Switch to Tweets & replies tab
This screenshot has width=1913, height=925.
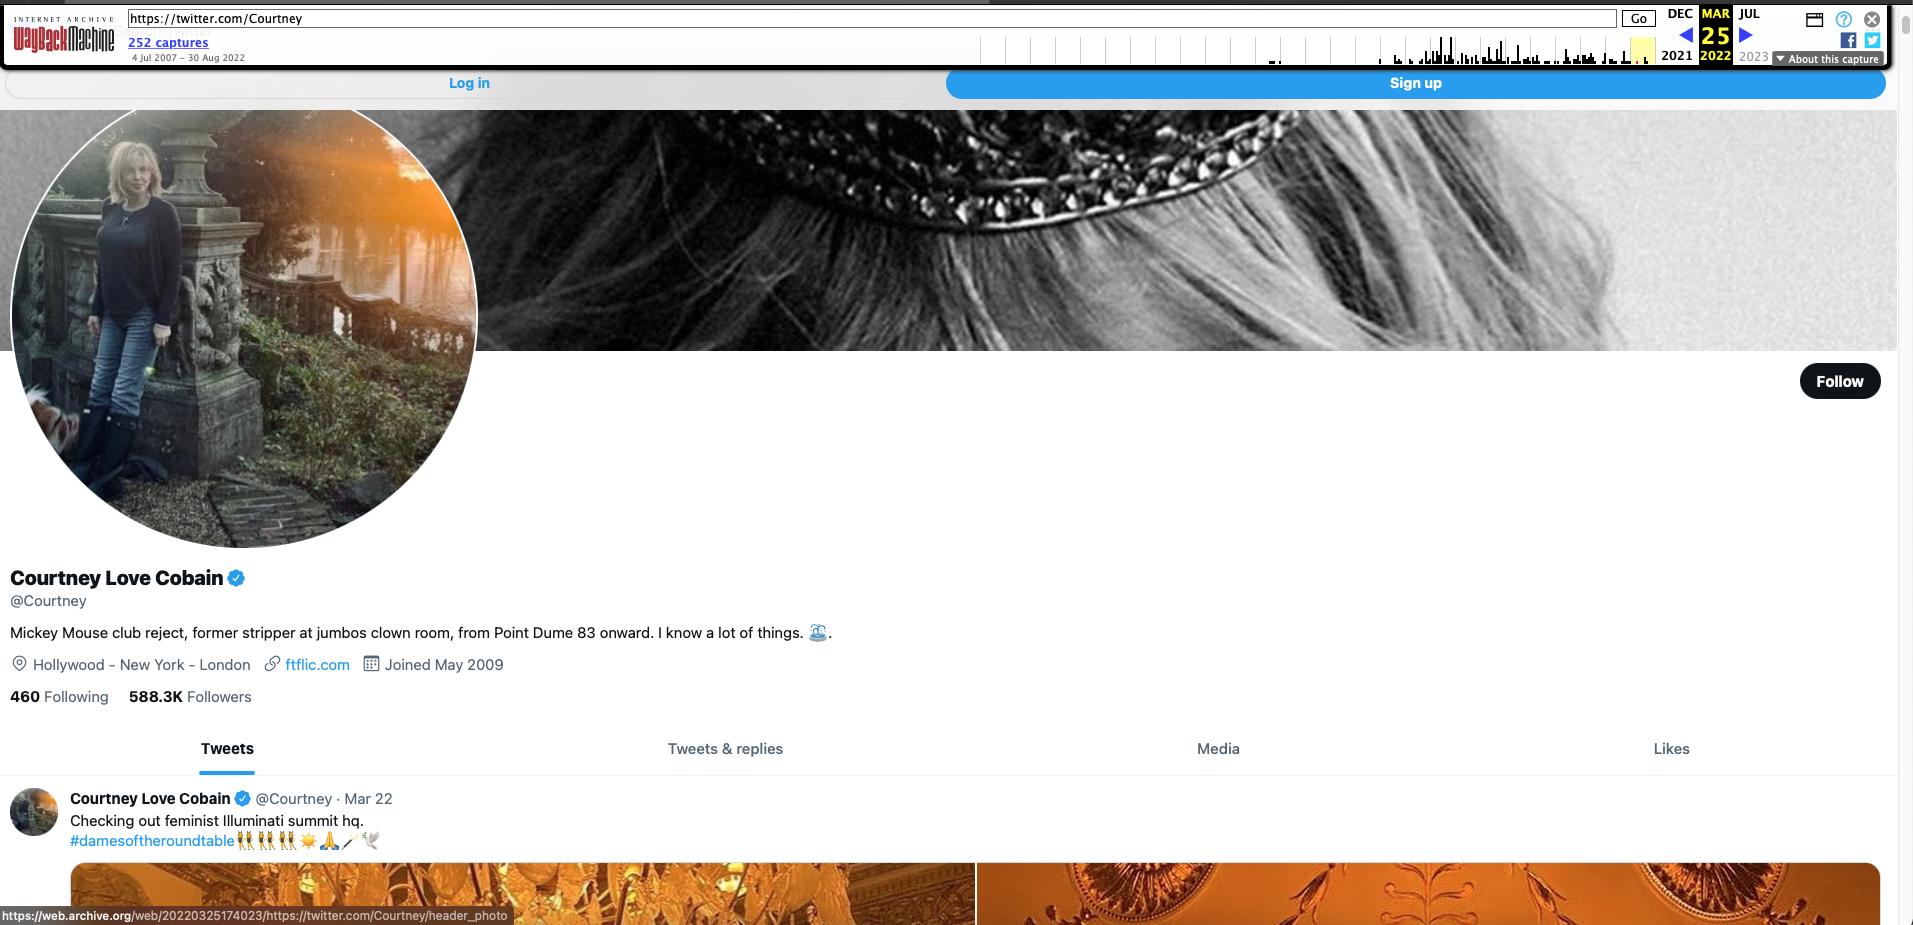coord(725,749)
